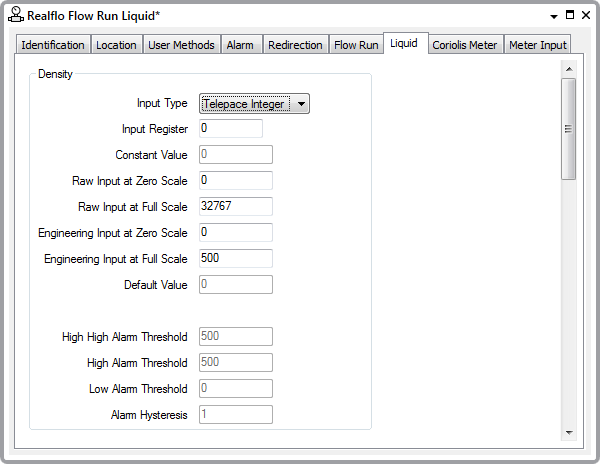Click the Input Type label
The height and width of the screenshot is (464, 600).
tap(162, 103)
